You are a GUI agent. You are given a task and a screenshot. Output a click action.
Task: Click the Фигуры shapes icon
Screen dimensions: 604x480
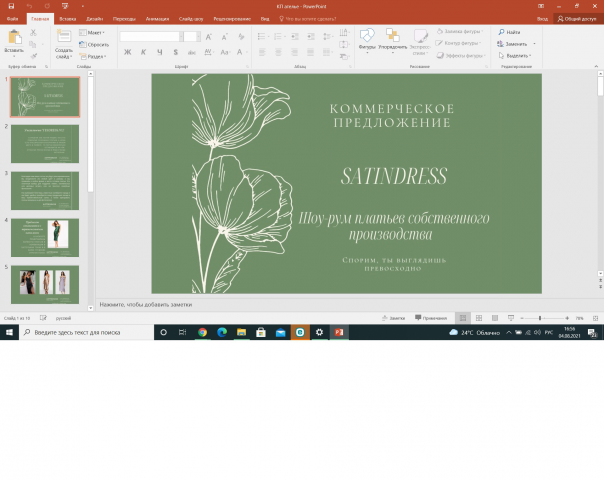click(x=367, y=35)
